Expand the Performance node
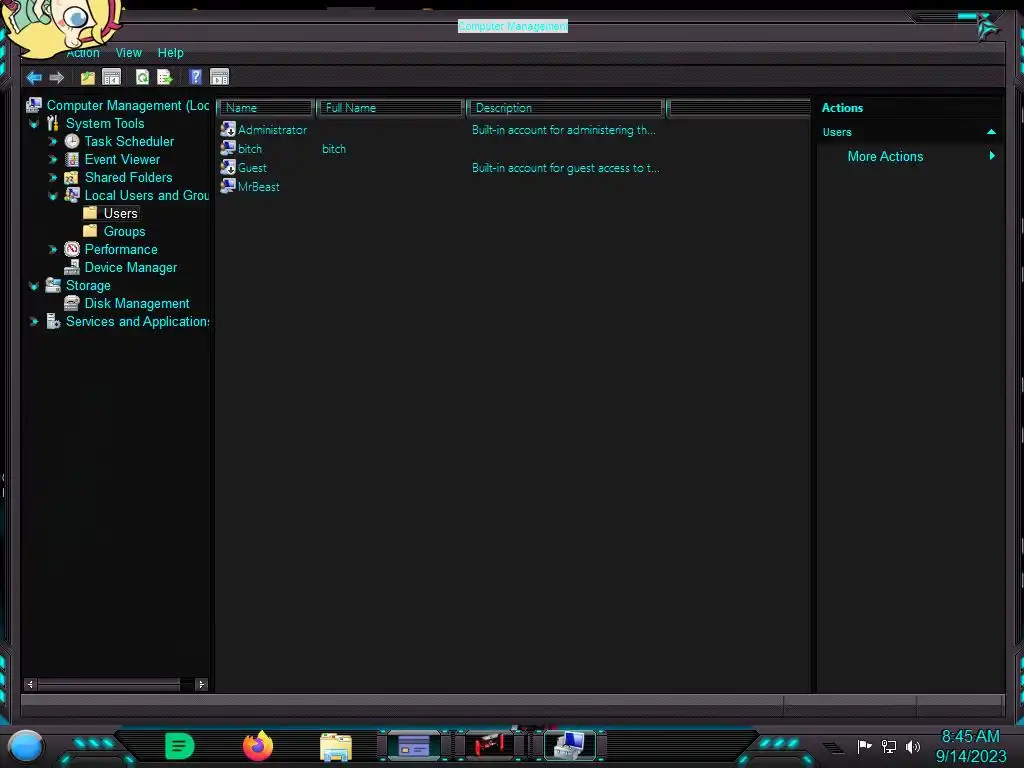 (53, 249)
